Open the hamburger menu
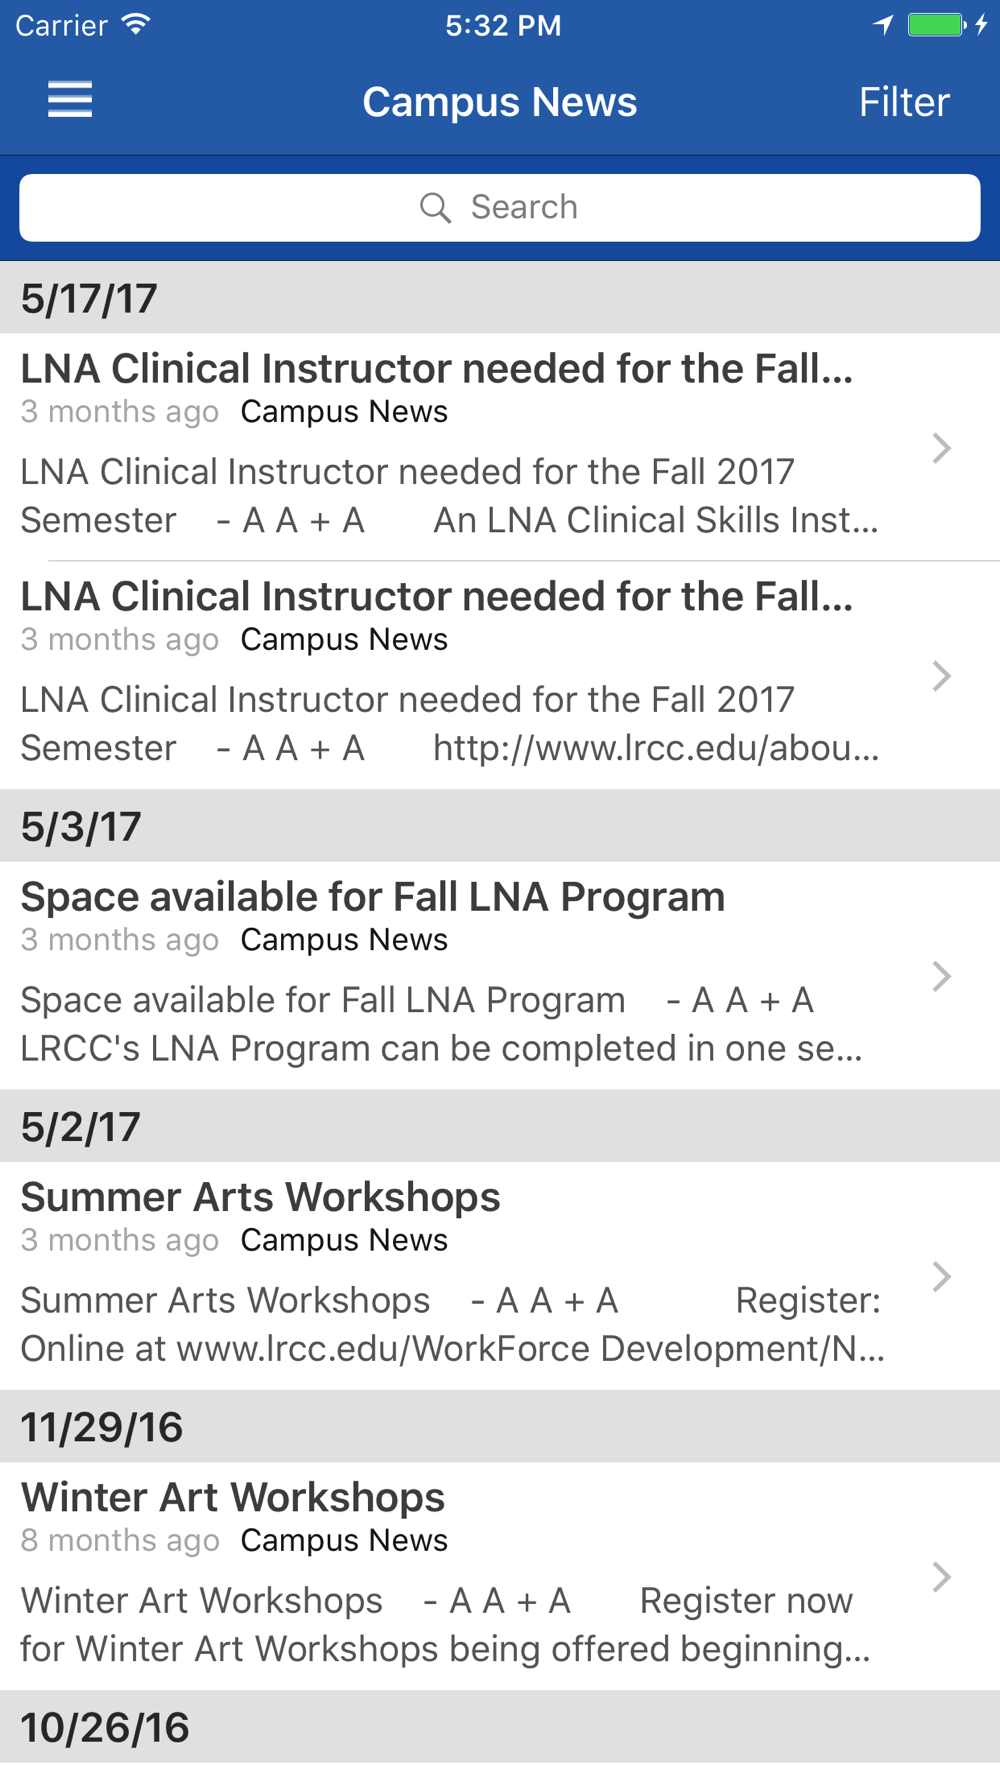 pyautogui.click(x=70, y=100)
